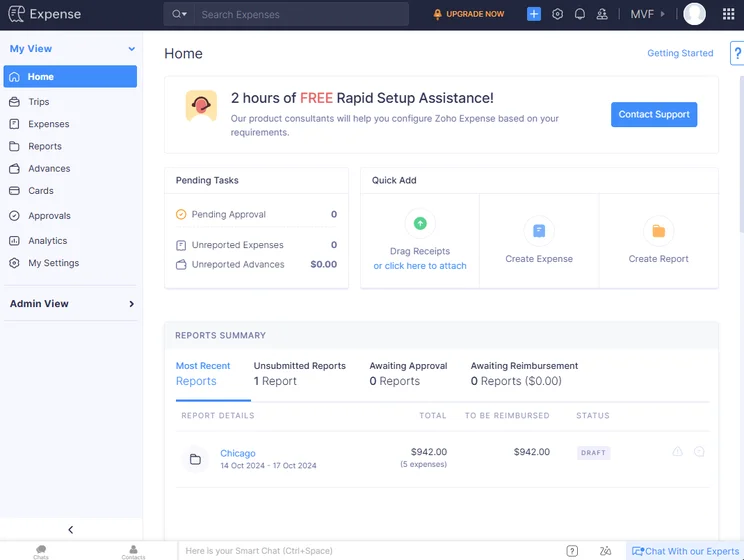744x560 pixels.
Task: Open My Settings in the sidebar
Action: [x=70, y=263]
